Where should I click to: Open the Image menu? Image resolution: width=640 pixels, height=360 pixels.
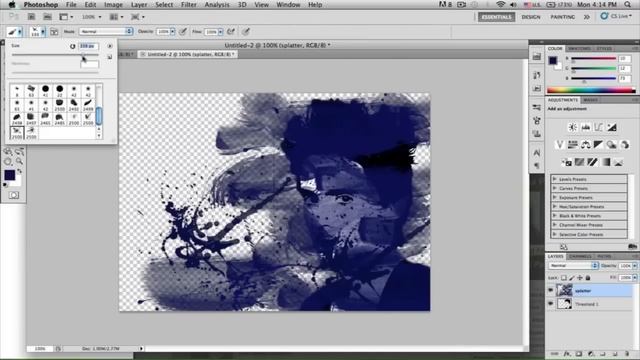(x=113, y=4)
